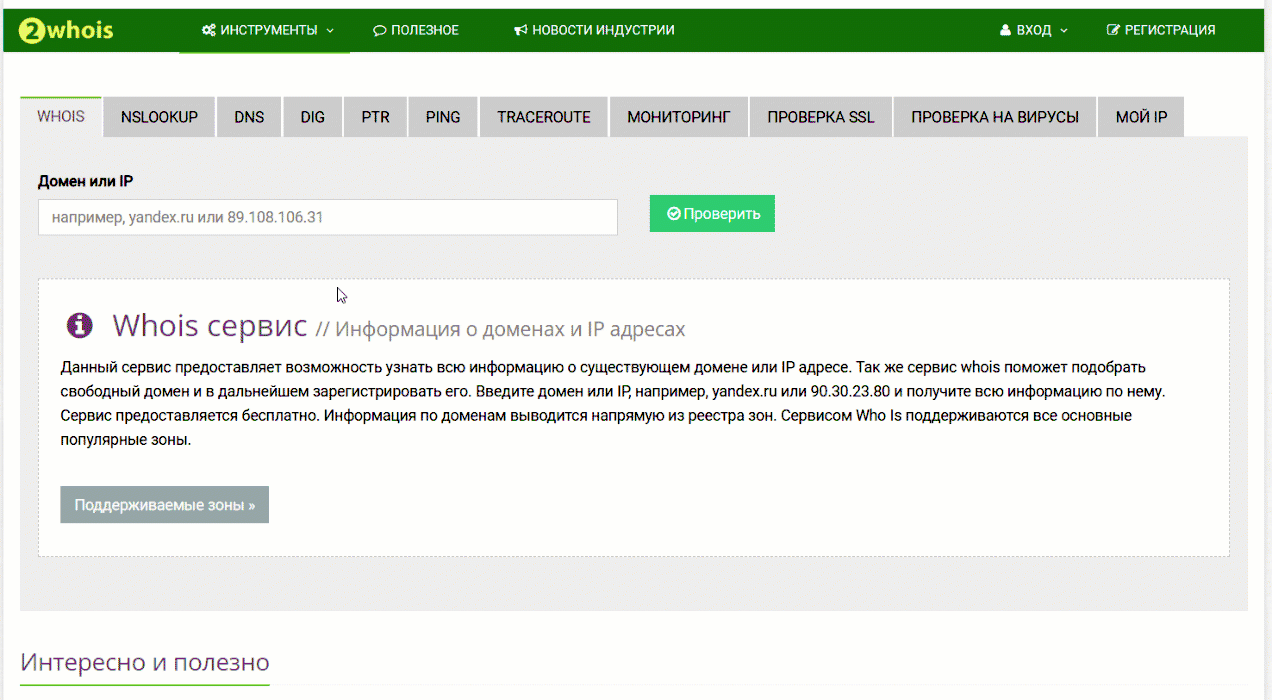Click the 2whois logo

(66, 30)
